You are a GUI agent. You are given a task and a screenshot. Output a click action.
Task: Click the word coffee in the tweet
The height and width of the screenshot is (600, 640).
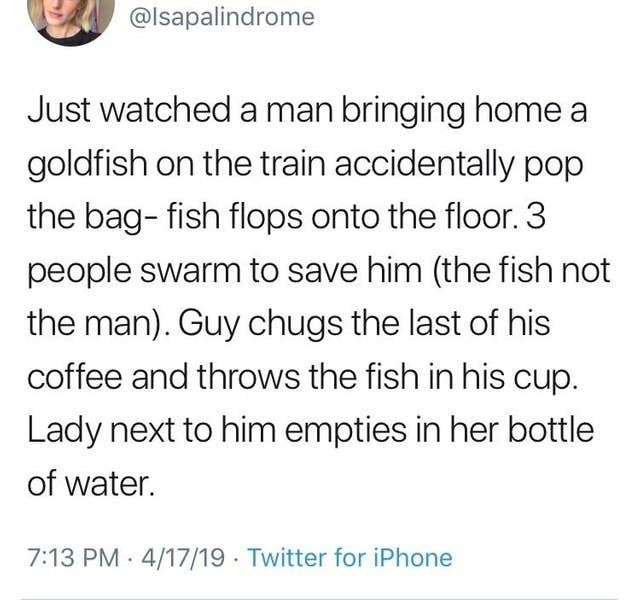pyautogui.click(x=75, y=376)
